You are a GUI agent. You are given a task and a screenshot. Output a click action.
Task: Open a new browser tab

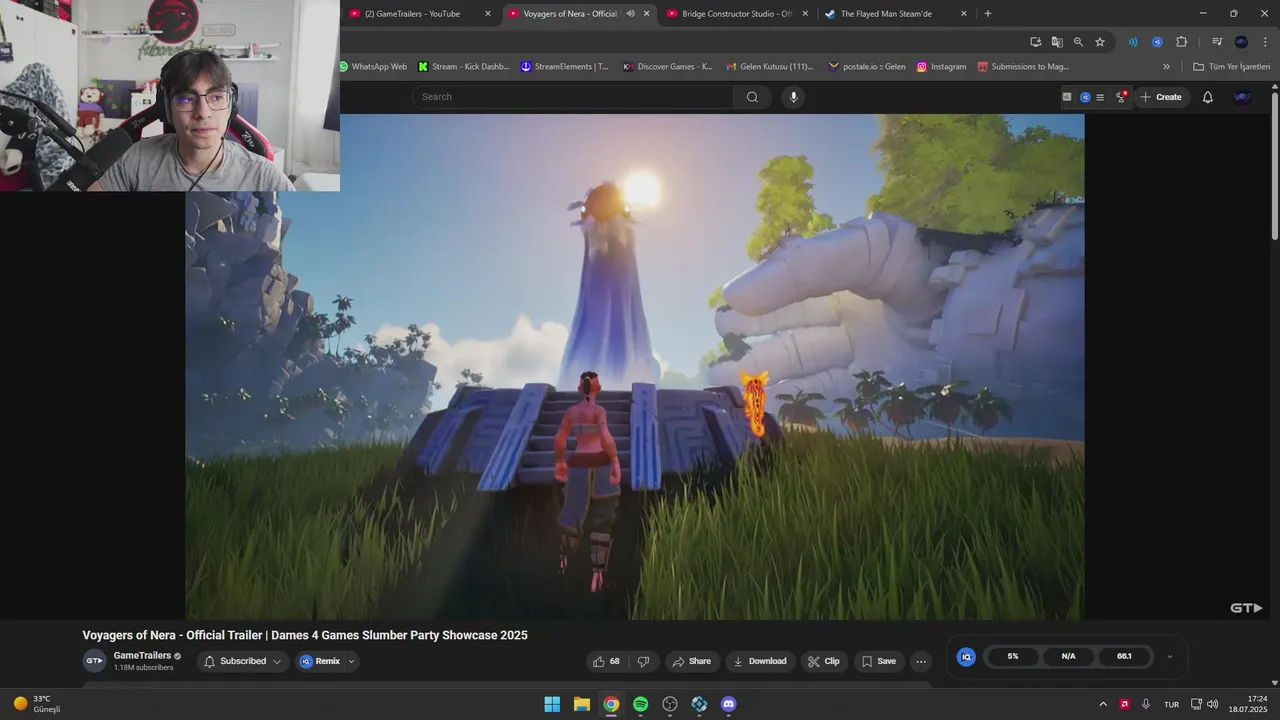point(988,14)
